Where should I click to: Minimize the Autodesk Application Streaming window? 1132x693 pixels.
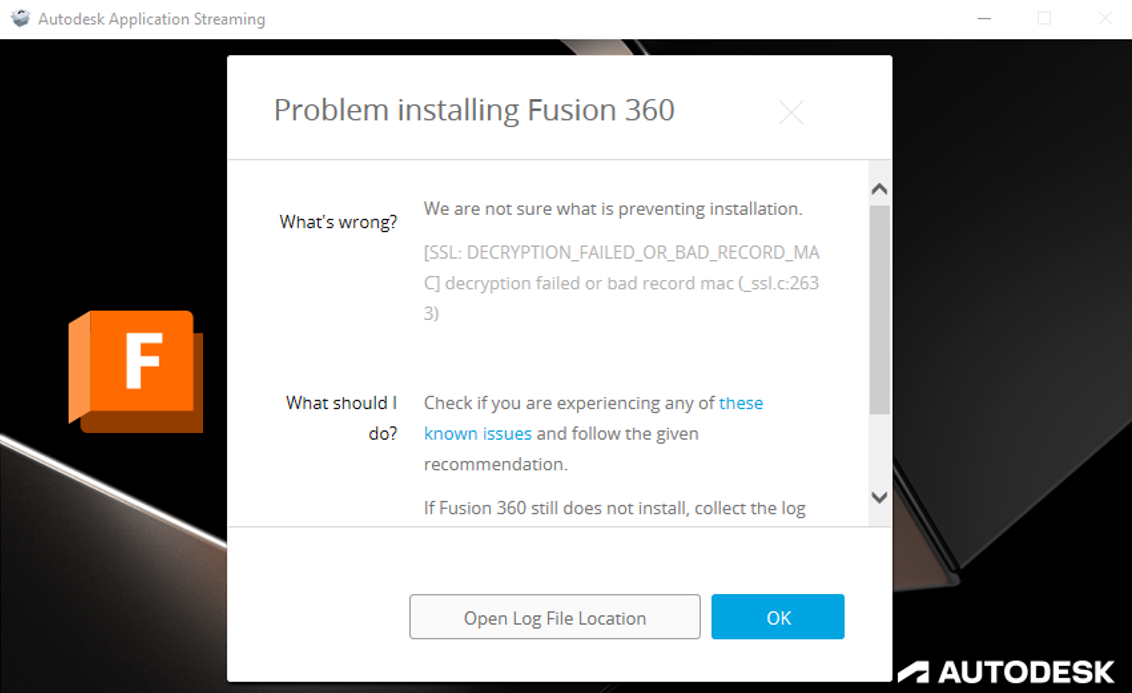pos(985,18)
